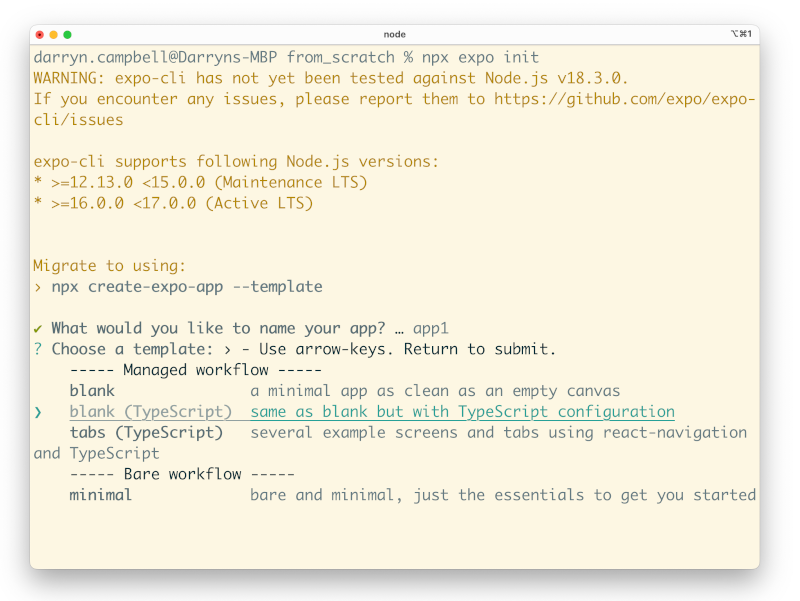Close the node terminal window

(x=40, y=35)
